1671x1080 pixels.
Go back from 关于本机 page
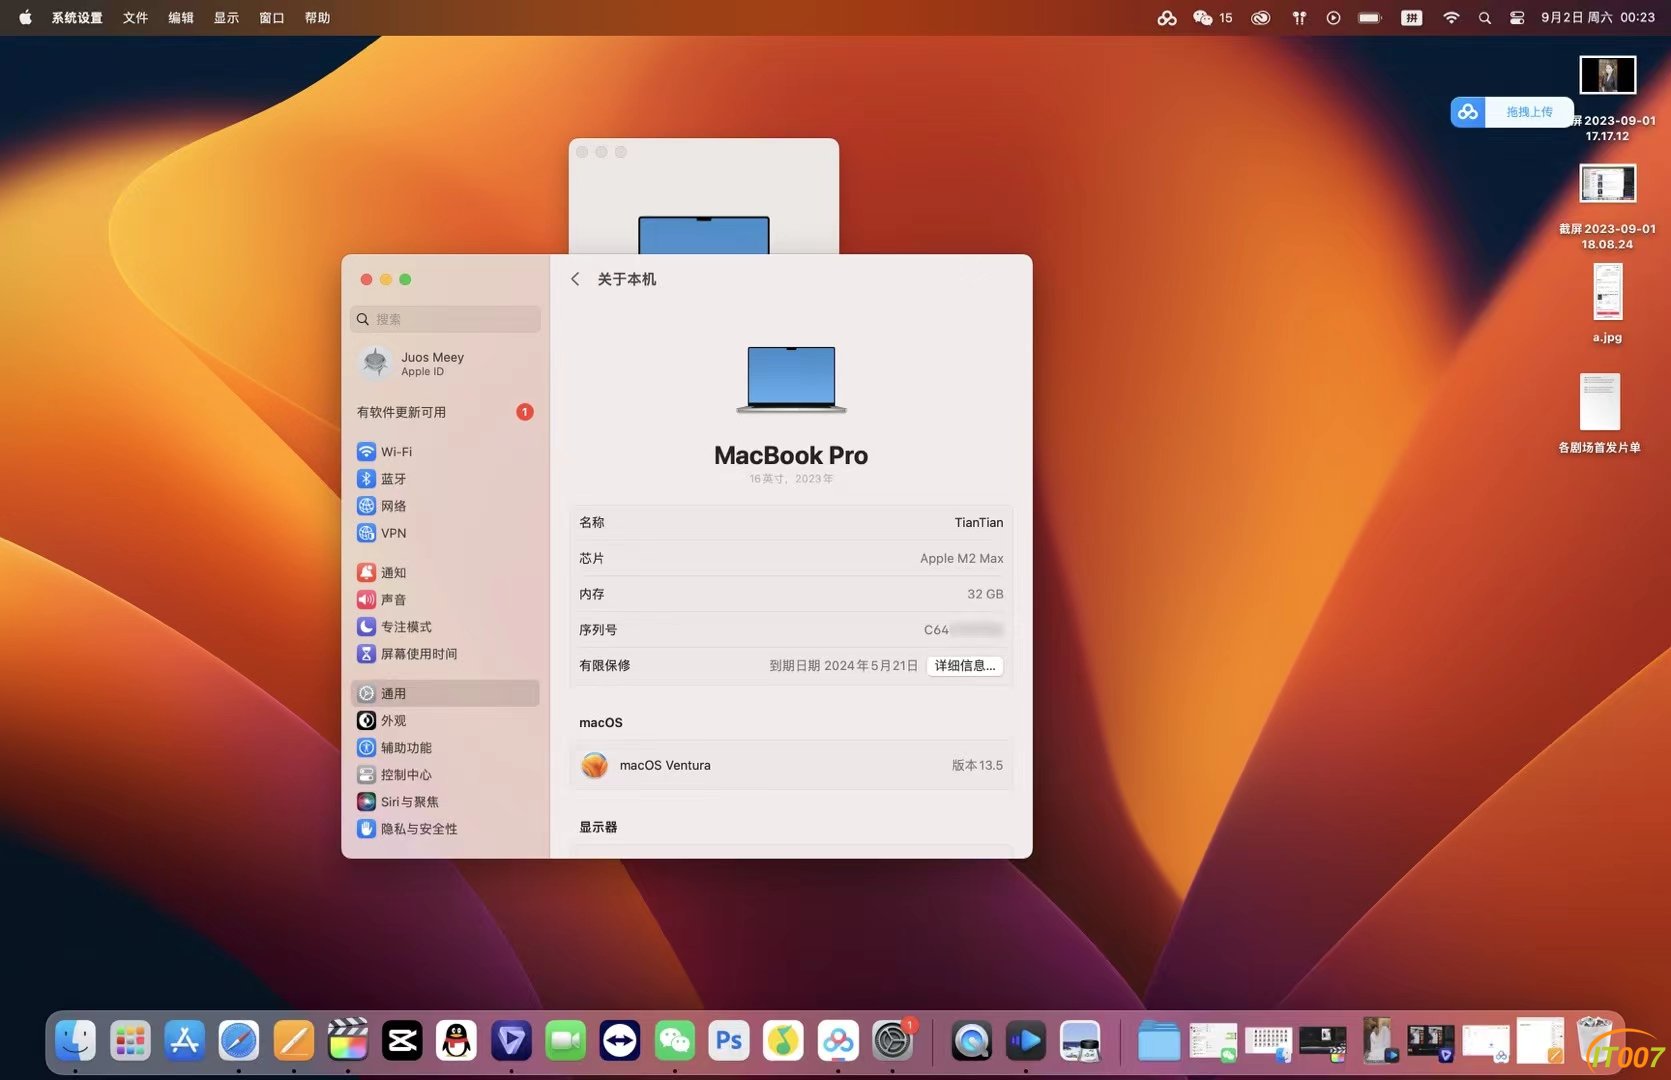pyautogui.click(x=575, y=279)
